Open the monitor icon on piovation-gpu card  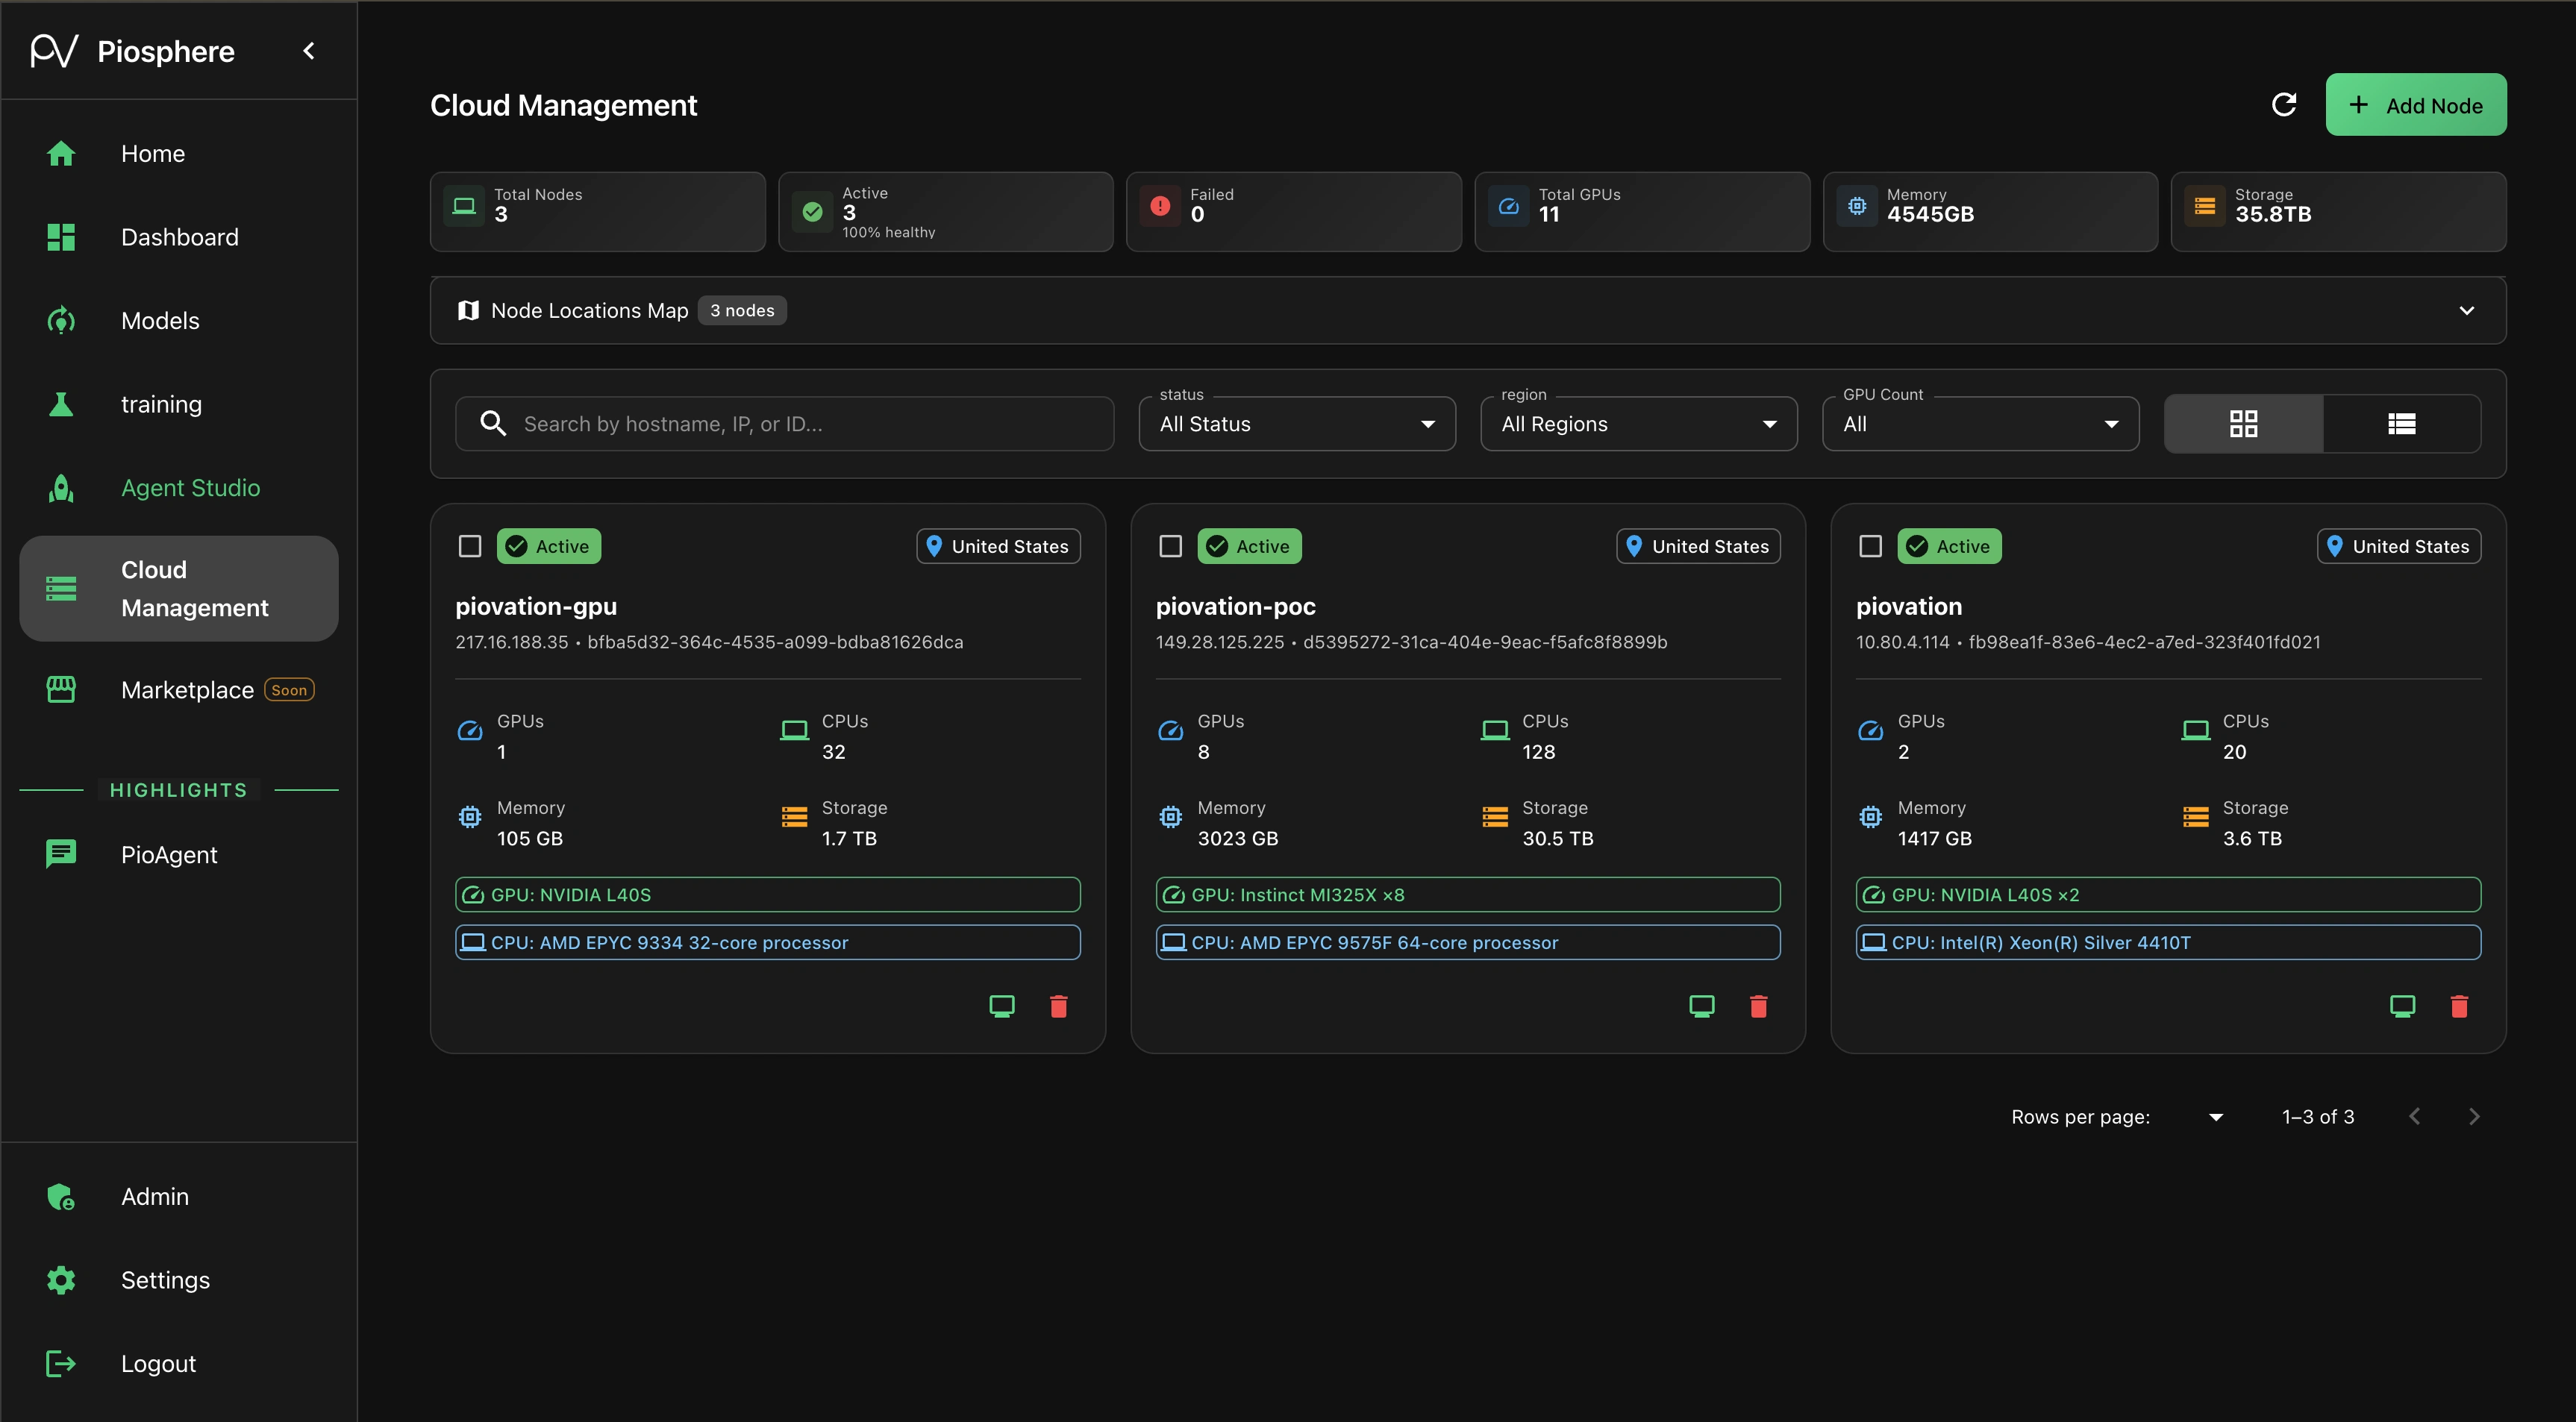(1001, 1006)
